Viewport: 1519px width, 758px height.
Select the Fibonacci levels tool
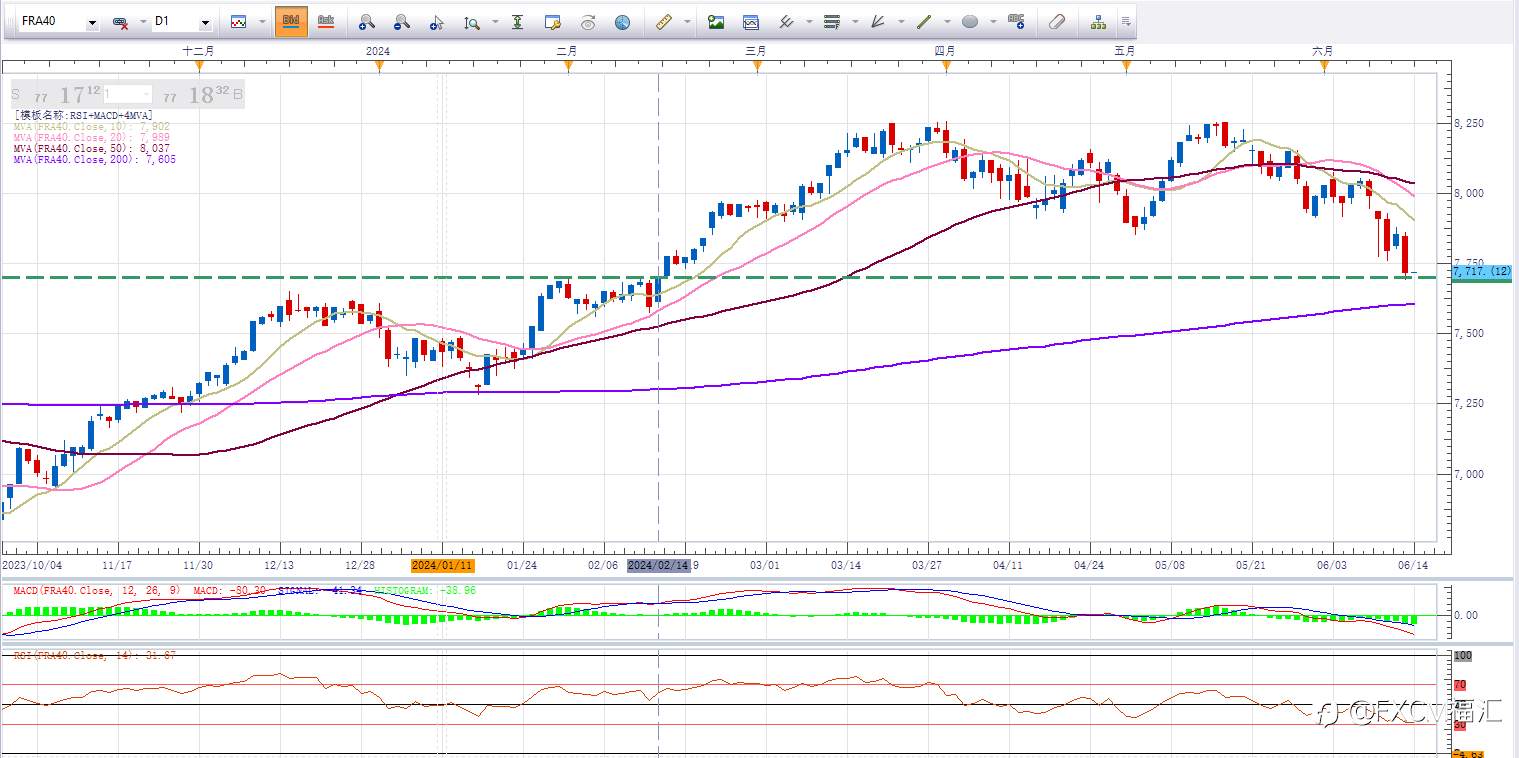[832, 22]
